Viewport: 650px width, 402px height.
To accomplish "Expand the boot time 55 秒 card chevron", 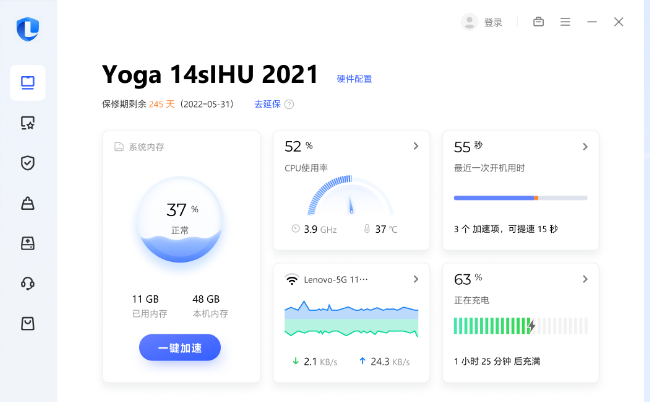I will tap(585, 147).
